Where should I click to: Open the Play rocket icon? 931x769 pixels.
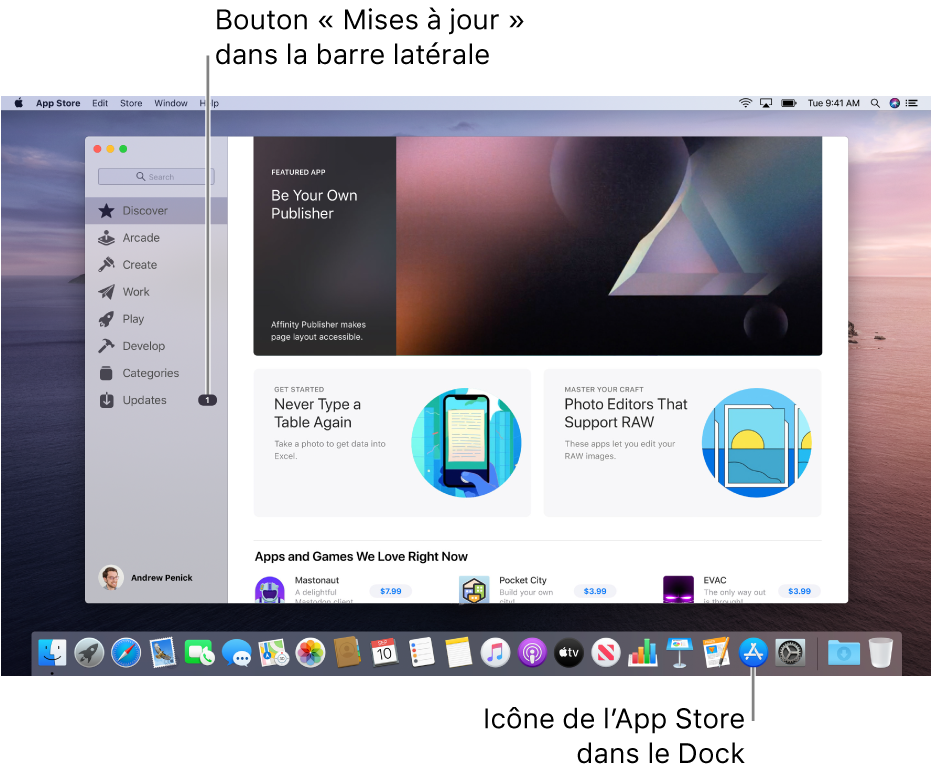point(106,319)
